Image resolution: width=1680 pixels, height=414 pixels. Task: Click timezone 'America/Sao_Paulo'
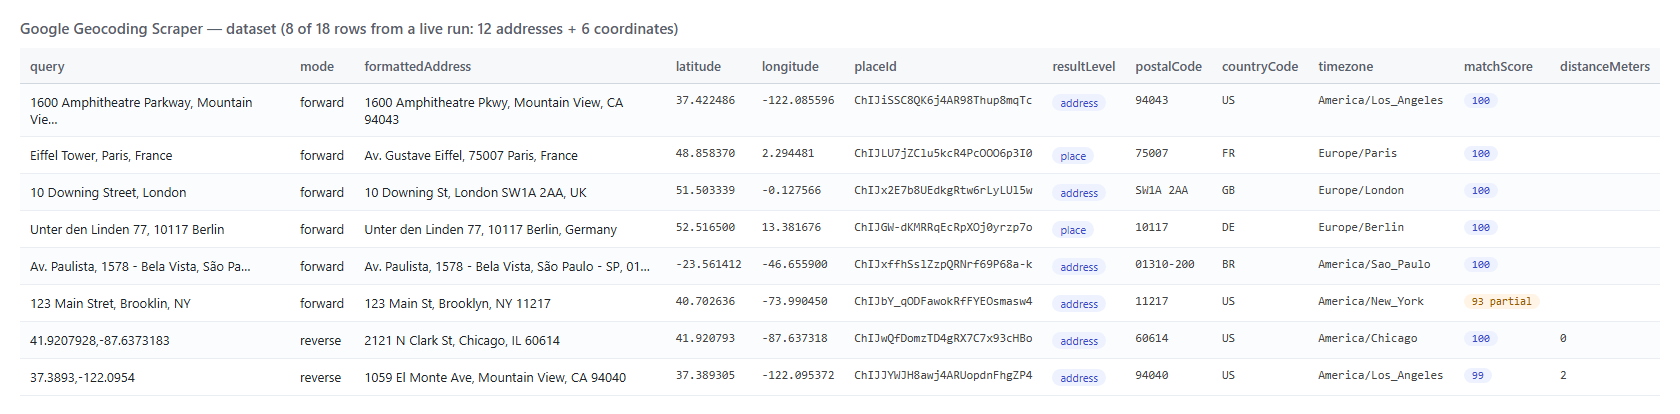[x=1374, y=264]
